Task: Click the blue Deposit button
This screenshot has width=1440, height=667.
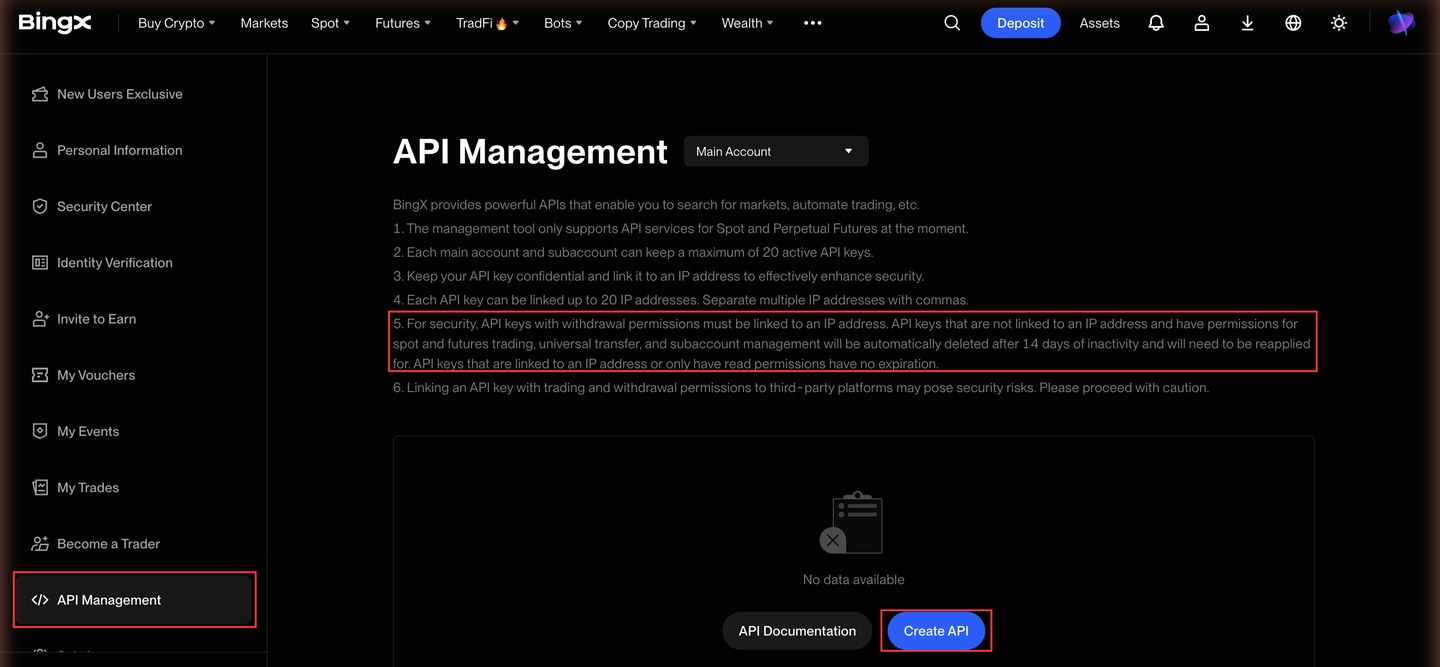Action: point(1020,23)
